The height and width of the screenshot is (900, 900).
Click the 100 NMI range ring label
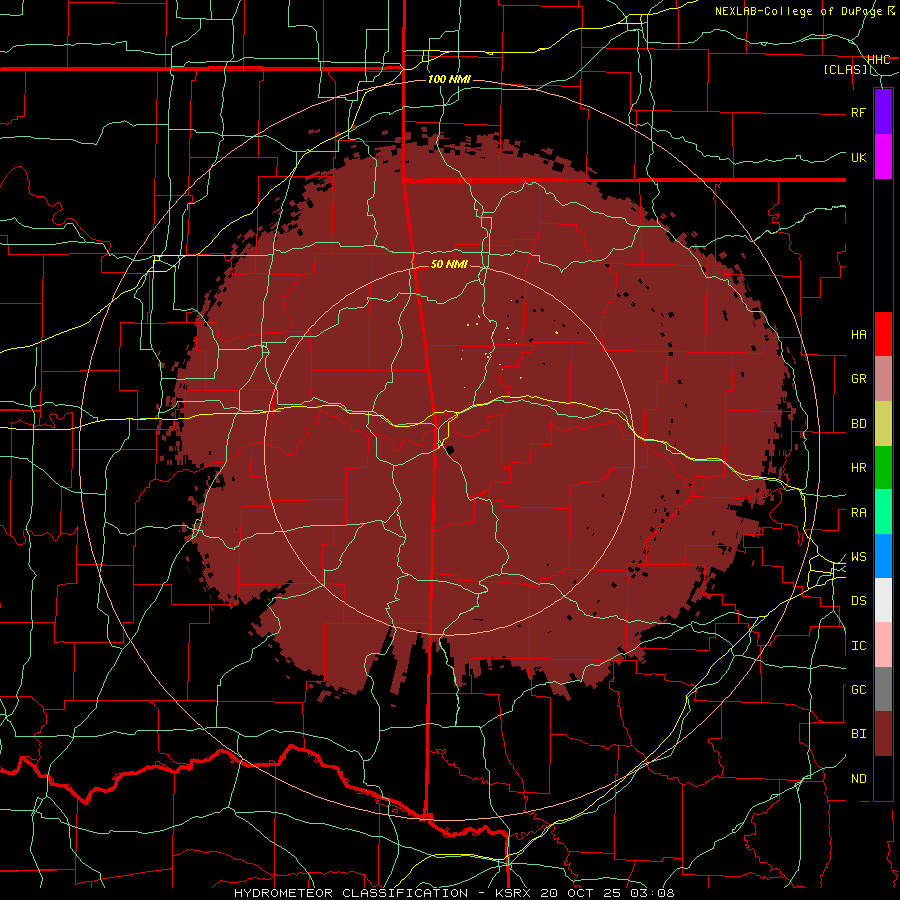[449, 79]
